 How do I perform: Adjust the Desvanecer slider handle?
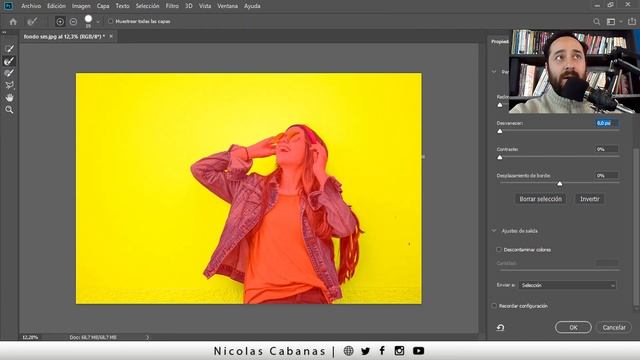pos(500,131)
